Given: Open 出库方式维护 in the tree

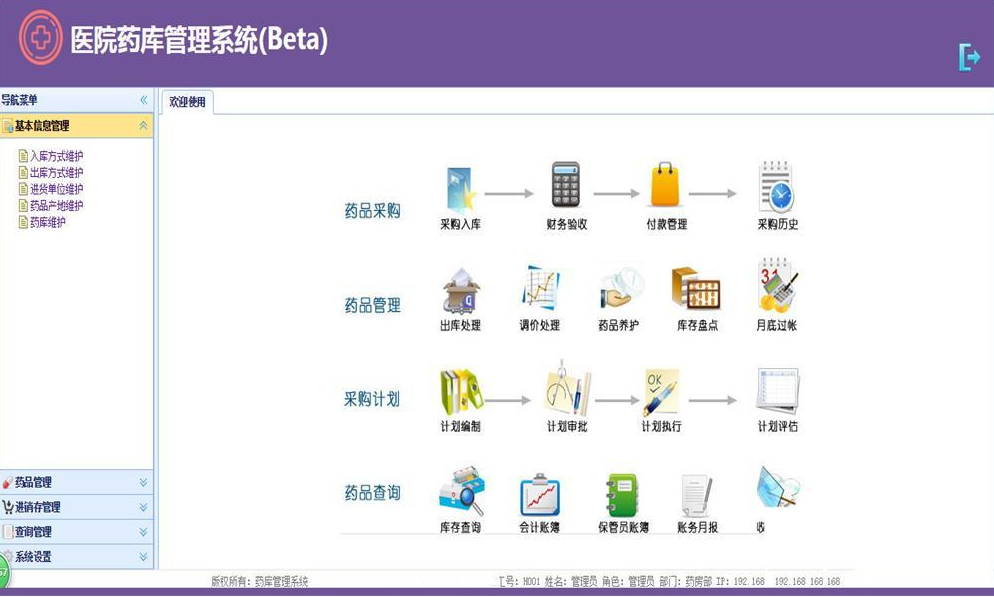Looking at the screenshot, I should (x=56, y=172).
